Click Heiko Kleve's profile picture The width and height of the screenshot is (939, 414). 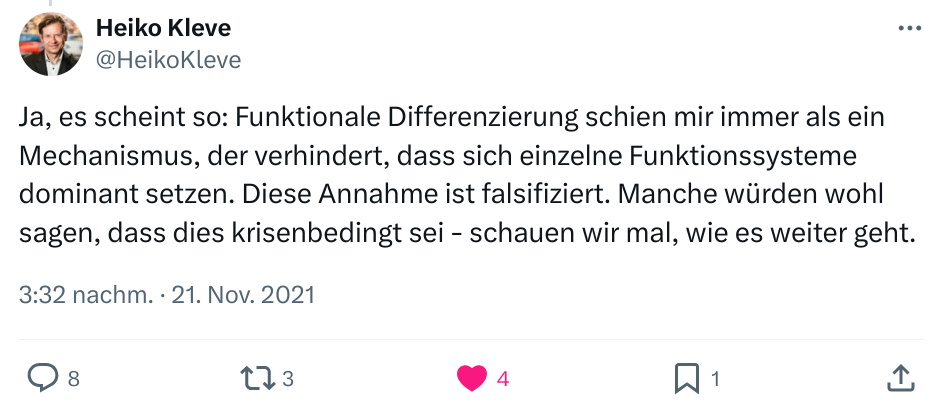pyautogui.click(x=50, y=45)
